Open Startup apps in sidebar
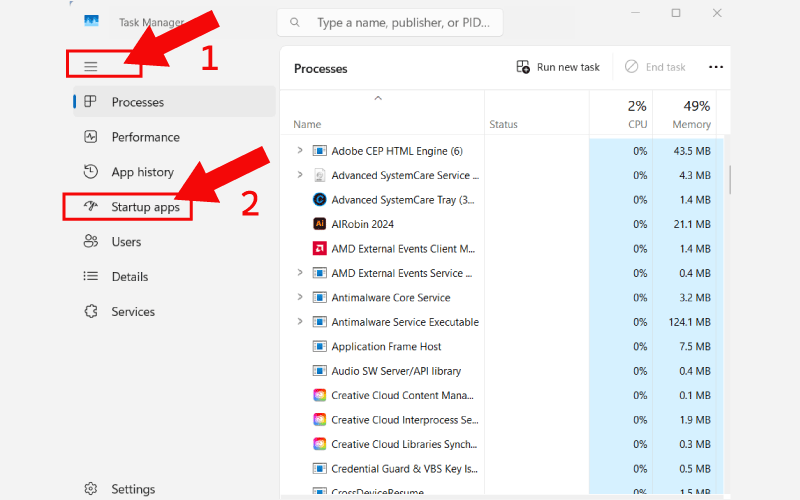Screen dimensions: 800x500 tap(145, 207)
